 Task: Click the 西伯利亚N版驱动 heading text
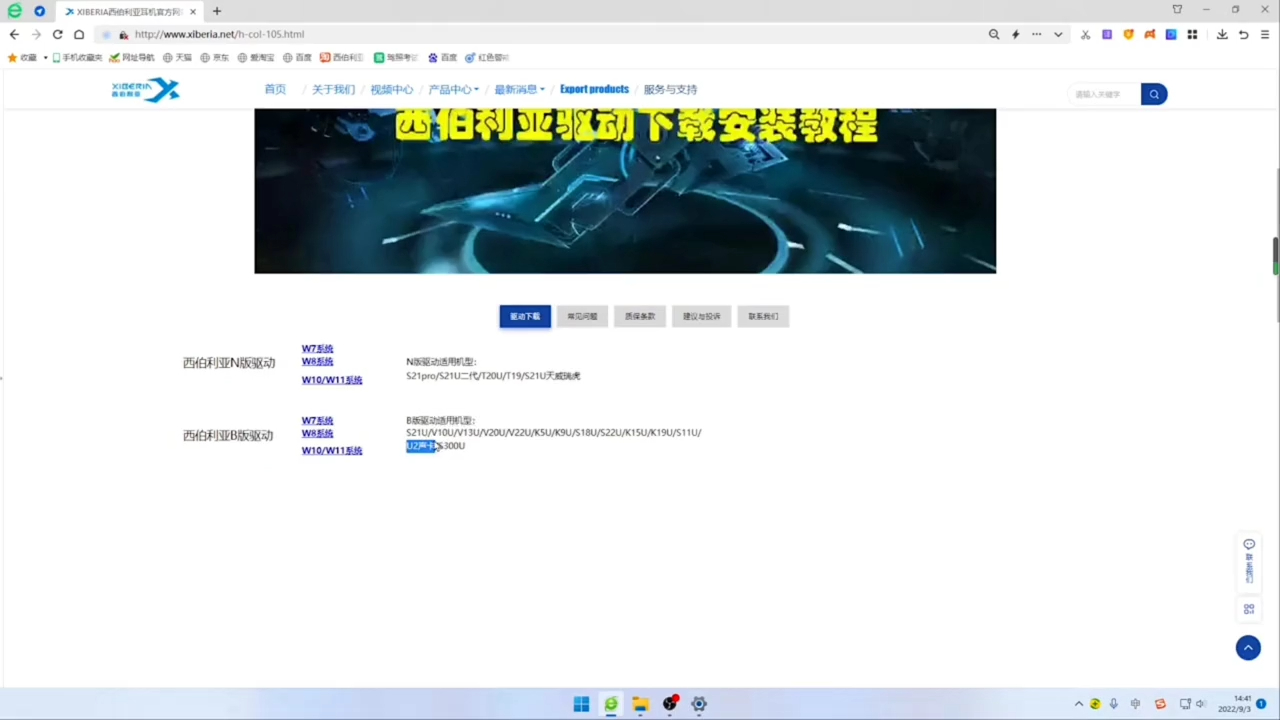[x=229, y=363]
